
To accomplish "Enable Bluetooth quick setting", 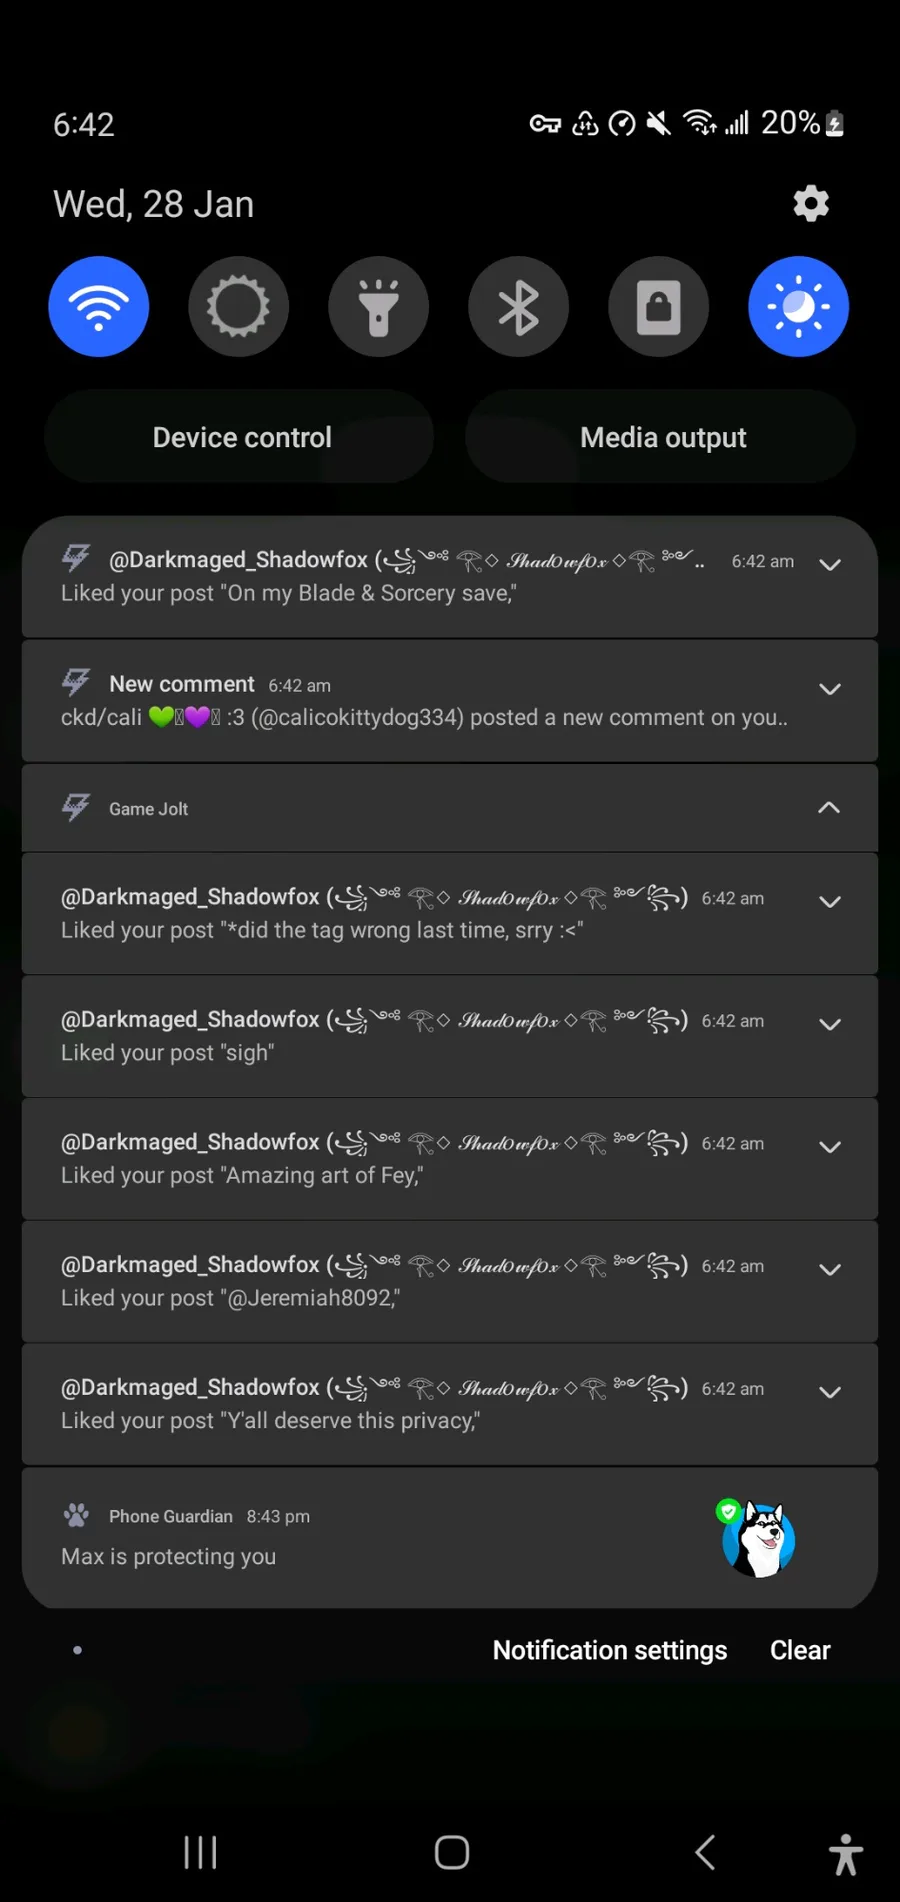I will [x=519, y=307].
